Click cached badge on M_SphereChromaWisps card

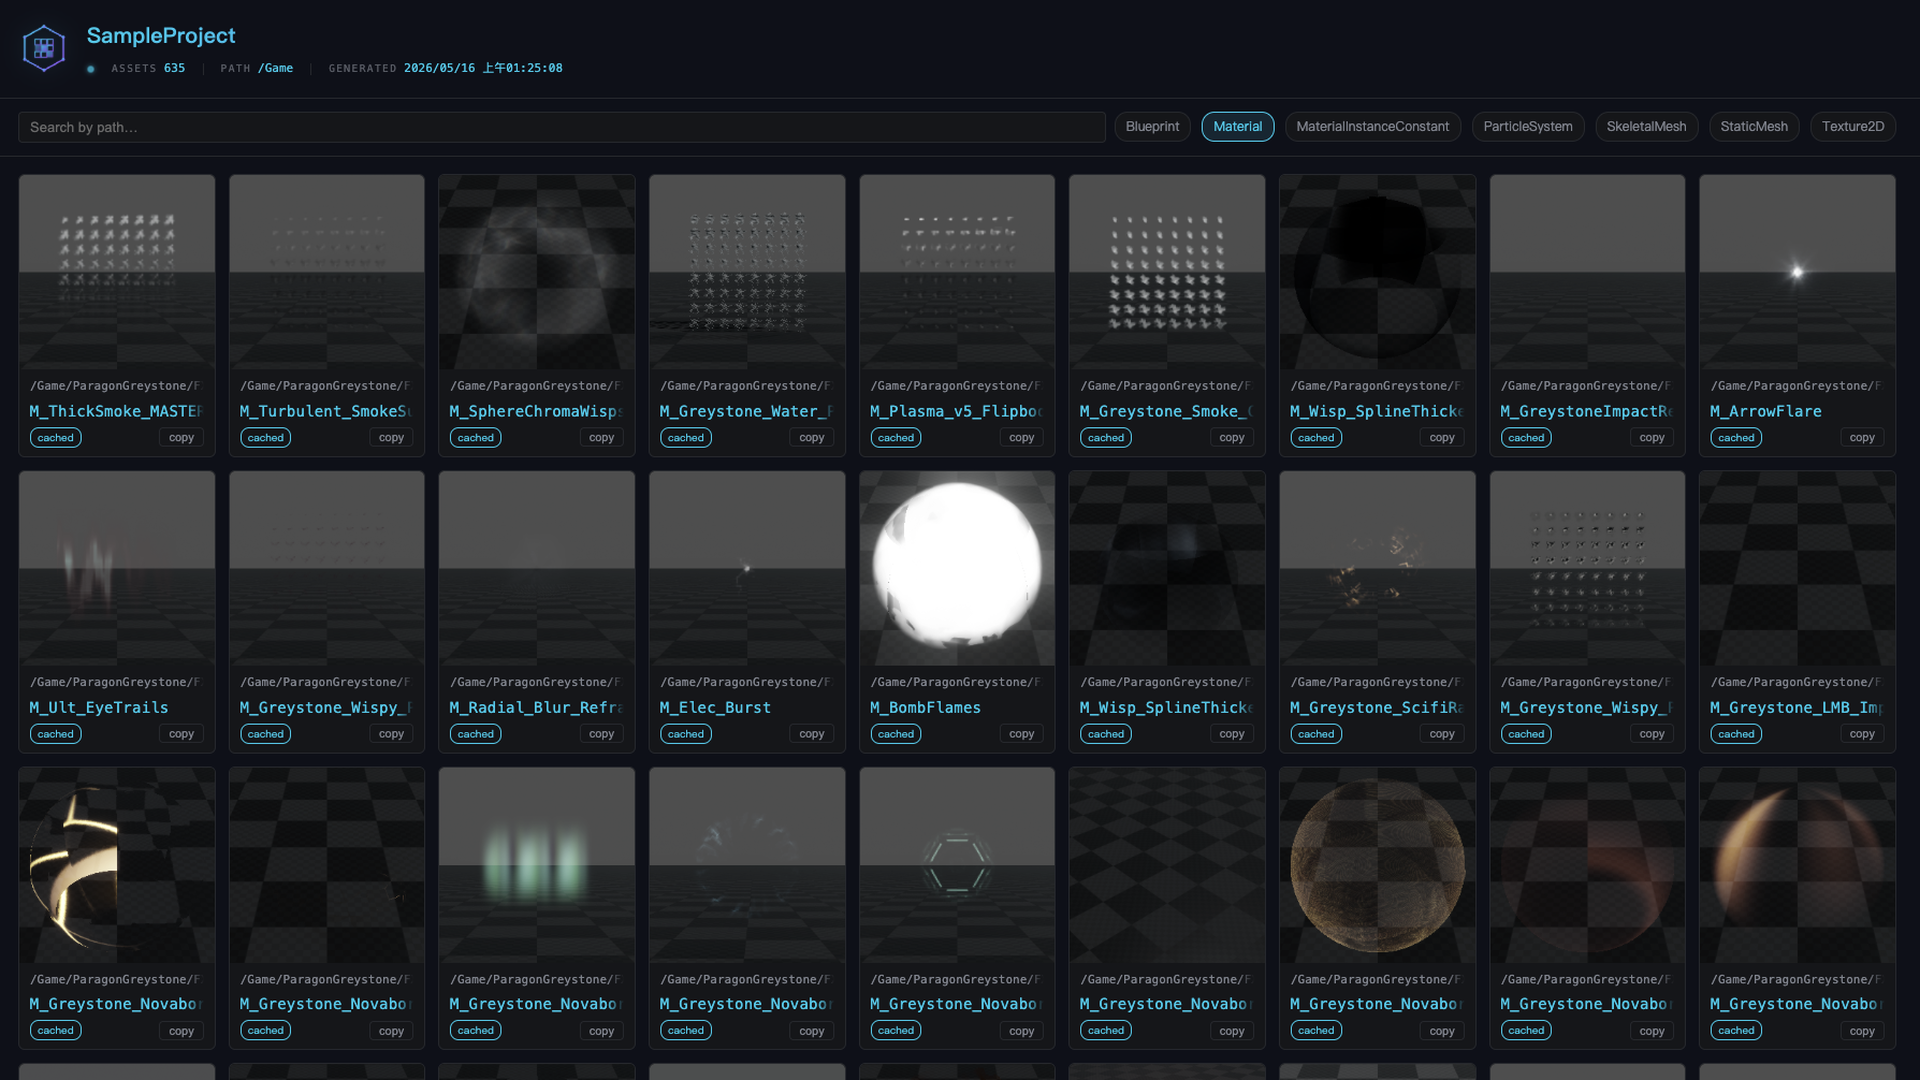[476, 437]
